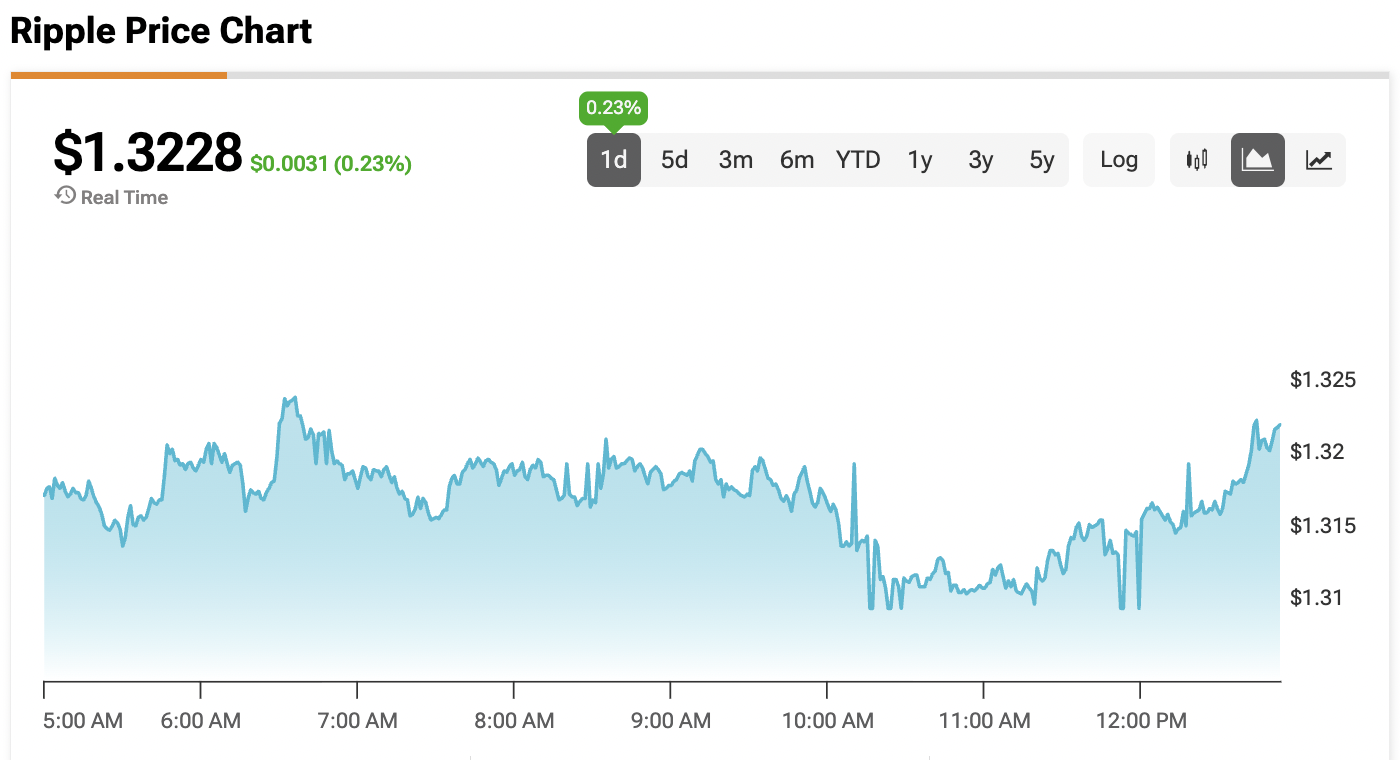Image resolution: width=1400 pixels, height=760 pixels.
Task: Click the $1.325 price axis label
Action: click(x=1322, y=380)
